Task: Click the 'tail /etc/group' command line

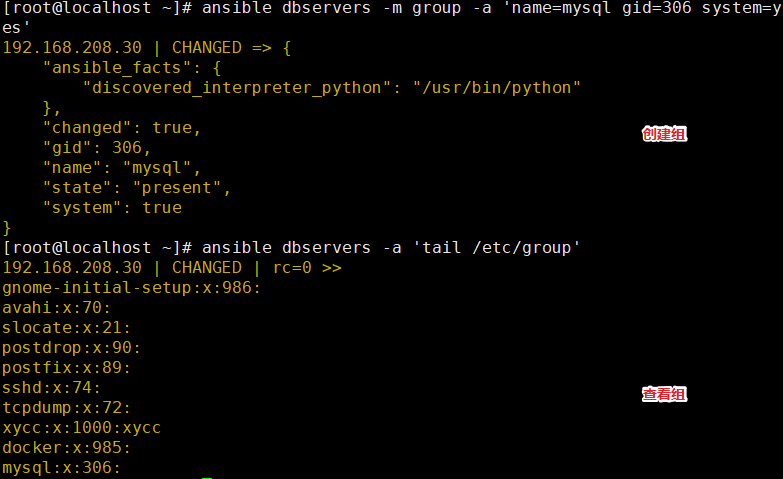Action: tap(292, 248)
